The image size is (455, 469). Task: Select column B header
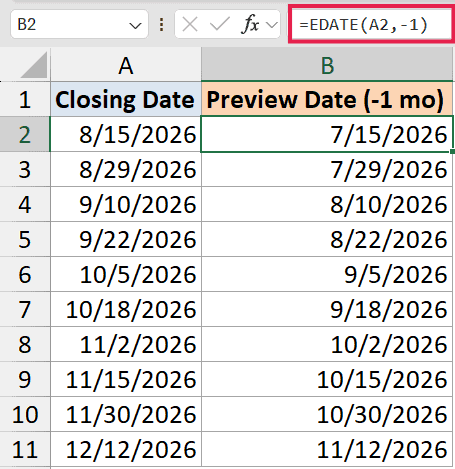[x=327, y=65]
